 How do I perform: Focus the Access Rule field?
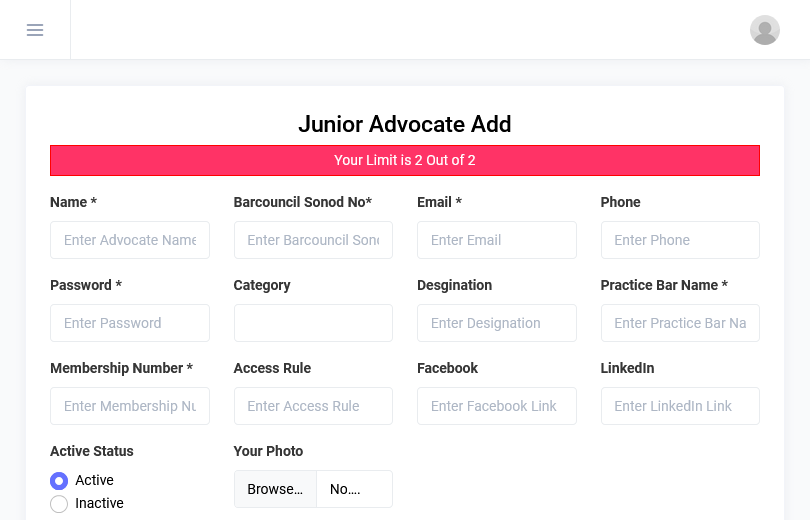pyautogui.click(x=313, y=406)
